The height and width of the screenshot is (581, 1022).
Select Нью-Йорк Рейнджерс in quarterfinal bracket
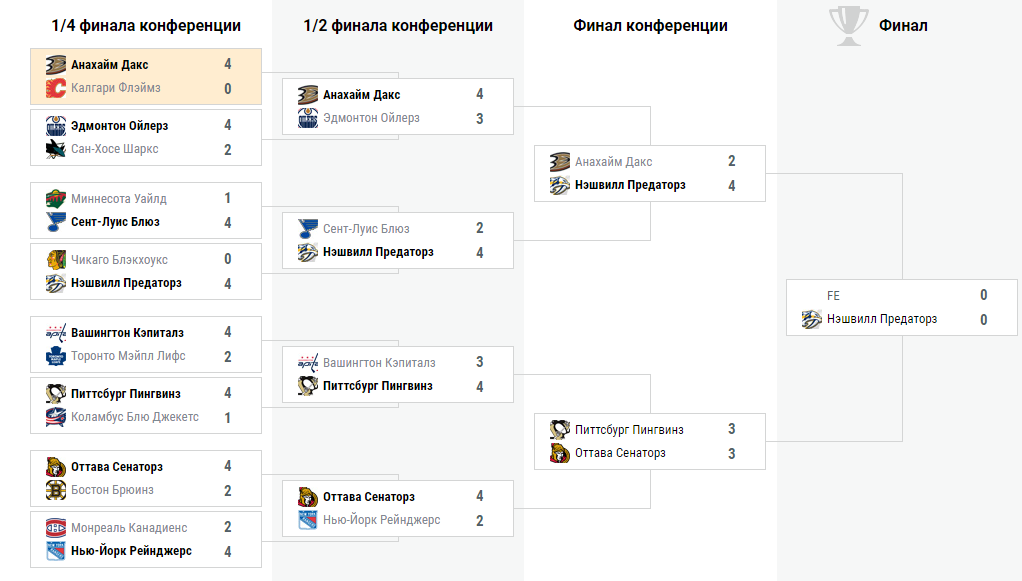[131, 551]
